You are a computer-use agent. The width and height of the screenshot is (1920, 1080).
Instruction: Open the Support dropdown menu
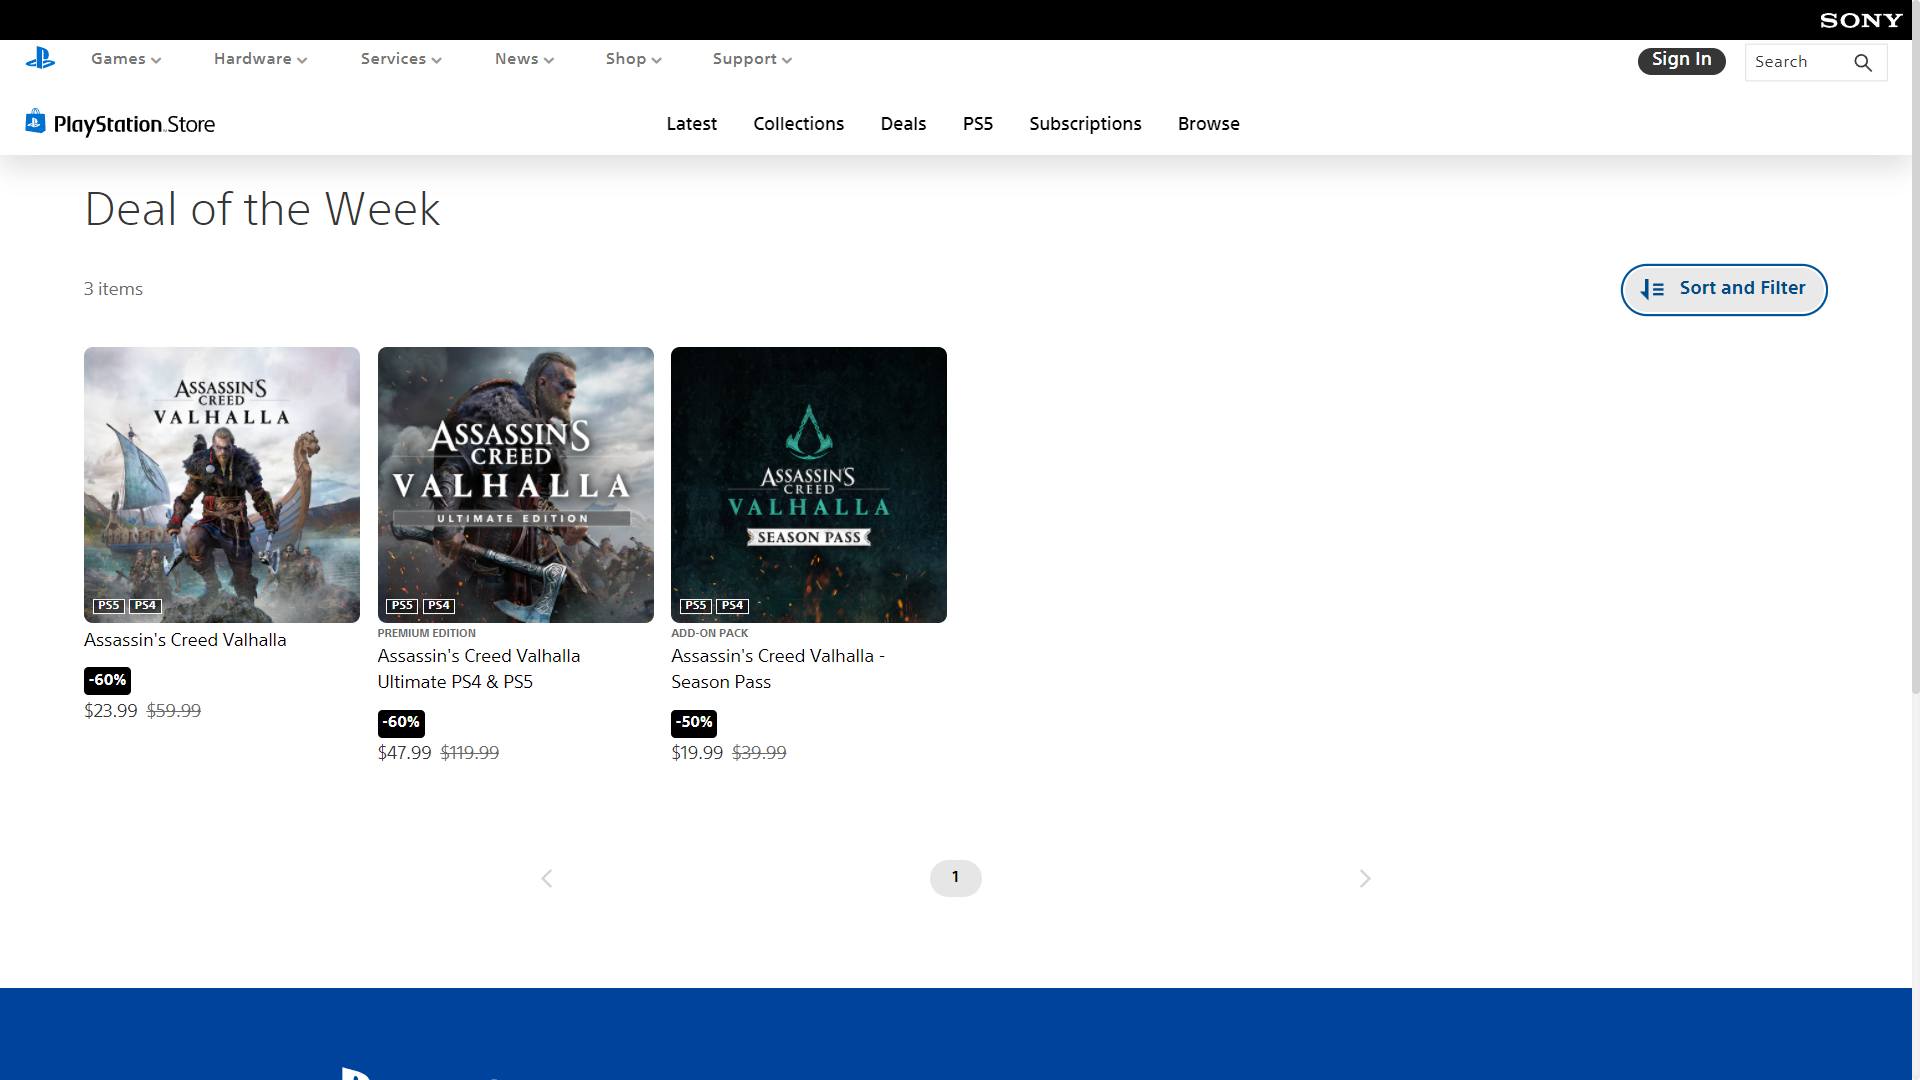click(752, 59)
